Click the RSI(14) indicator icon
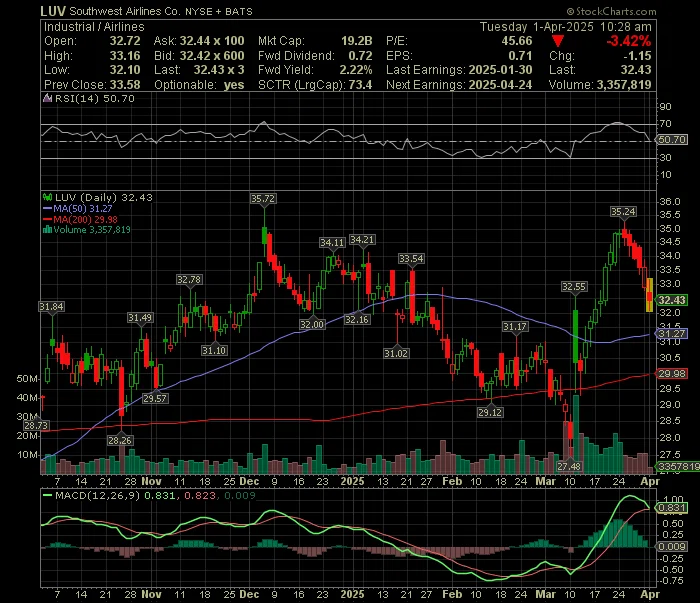Viewport: 700px width, 603px height. point(47,98)
